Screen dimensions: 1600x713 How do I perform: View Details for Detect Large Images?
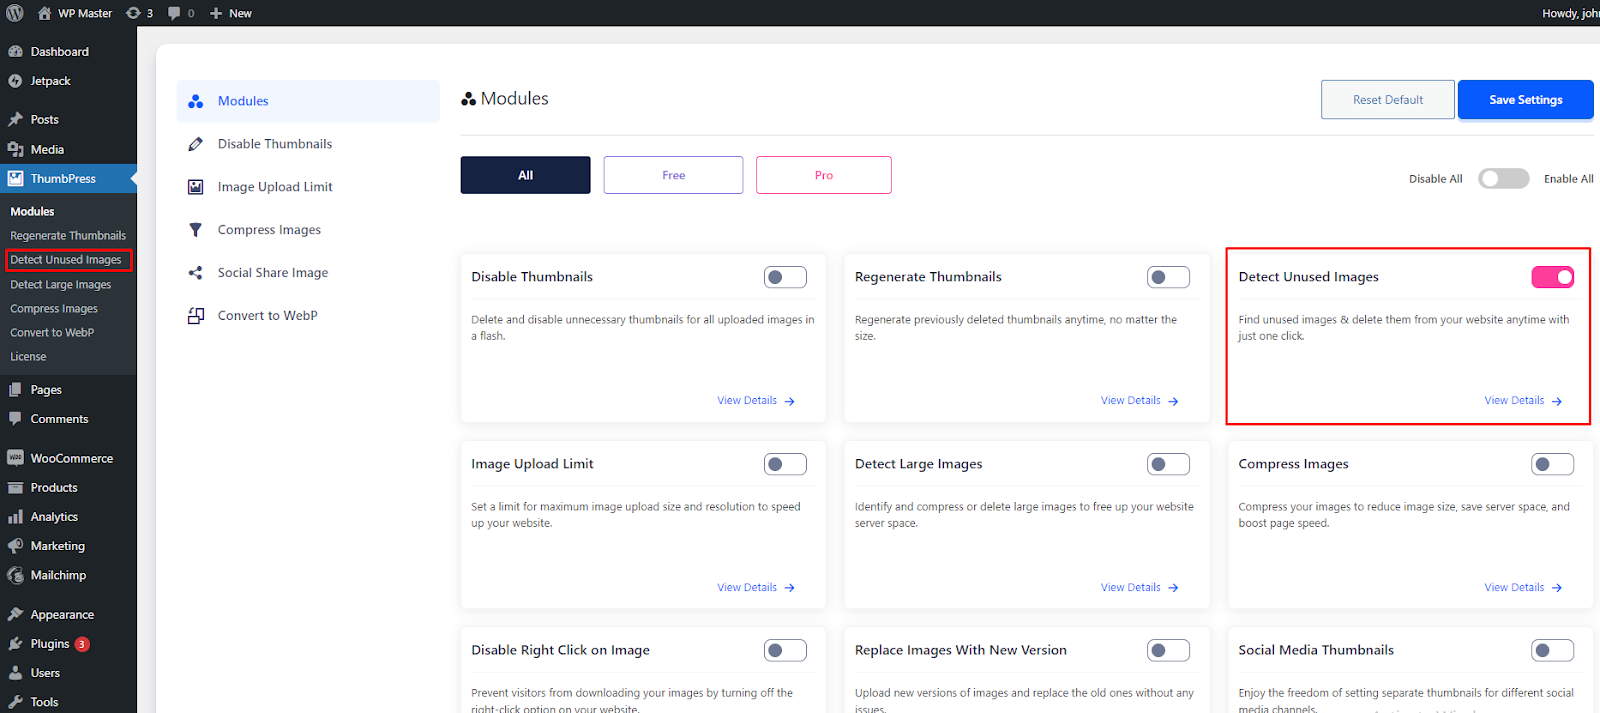coord(1140,588)
